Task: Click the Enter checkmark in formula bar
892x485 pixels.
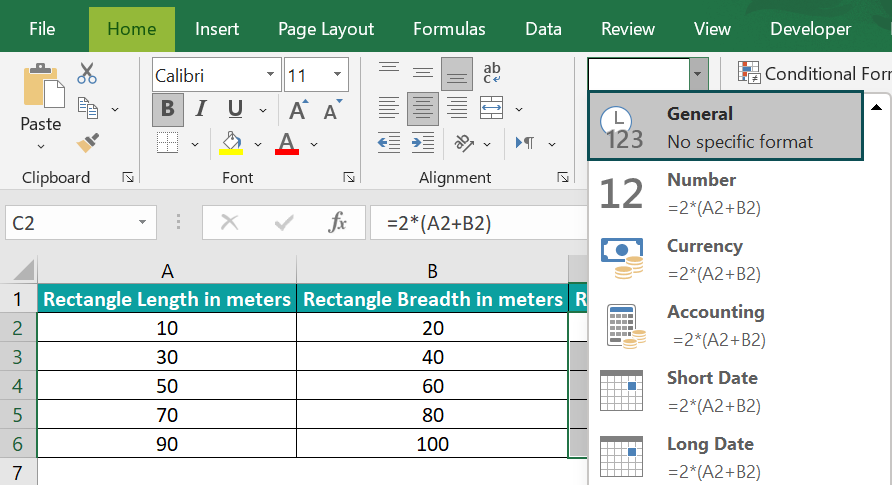Action: click(x=283, y=222)
